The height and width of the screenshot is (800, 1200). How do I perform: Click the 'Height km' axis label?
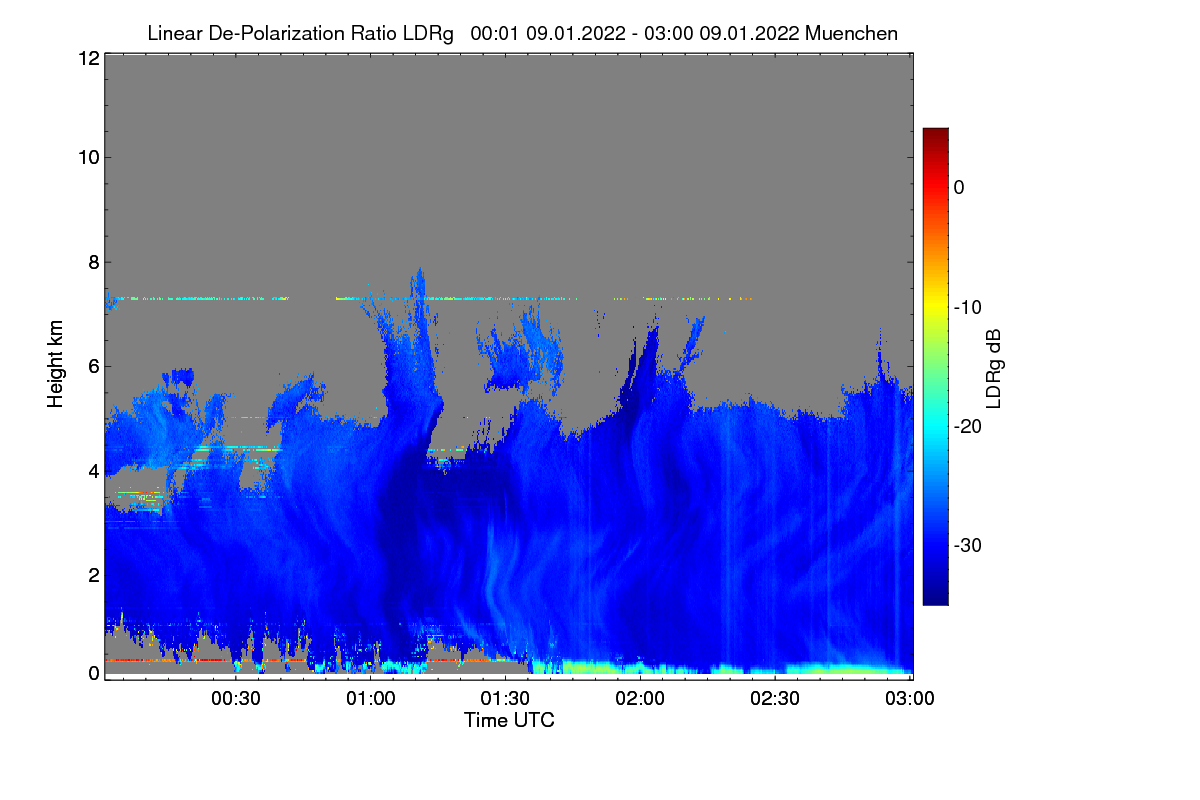click(x=56, y=364)
